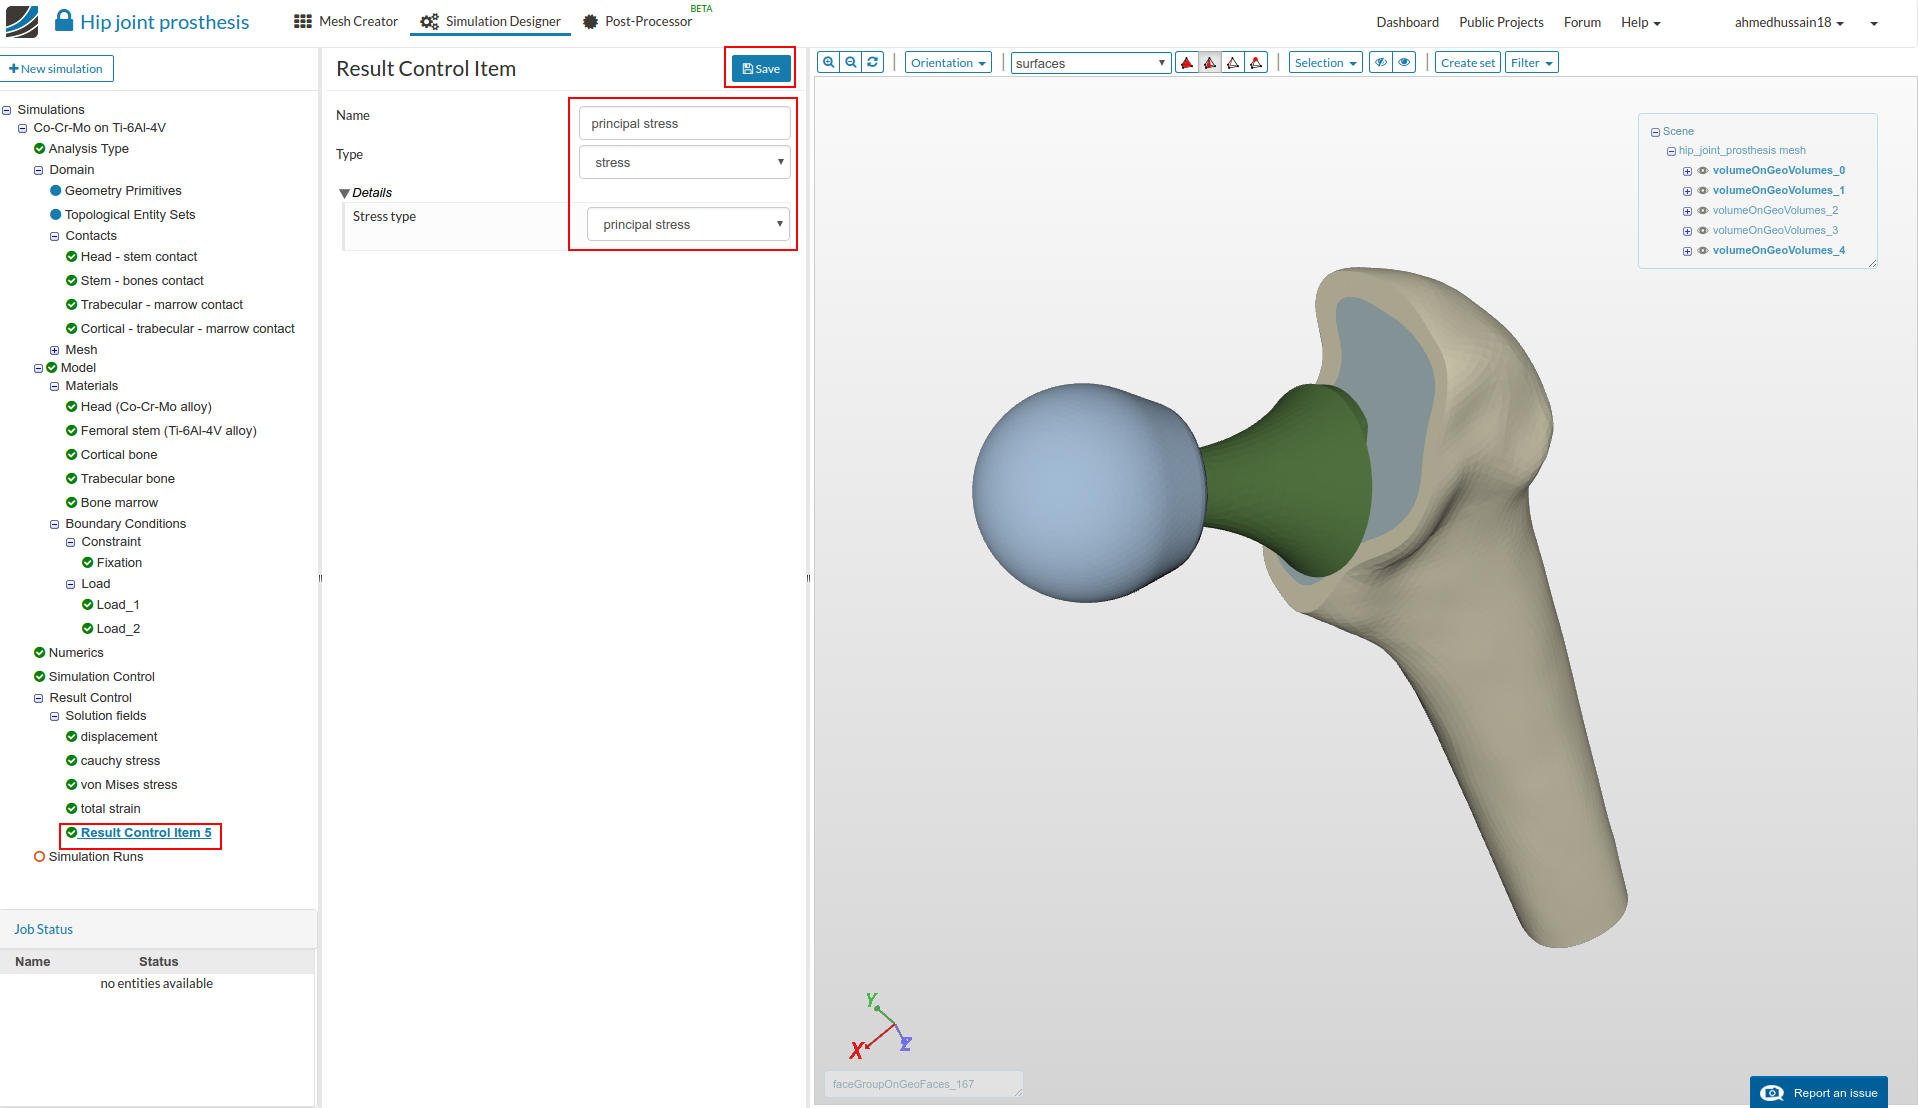Screen dimensions: 1918x1108
Task: Open the Stress type dropdown
Action: [689, 224]
